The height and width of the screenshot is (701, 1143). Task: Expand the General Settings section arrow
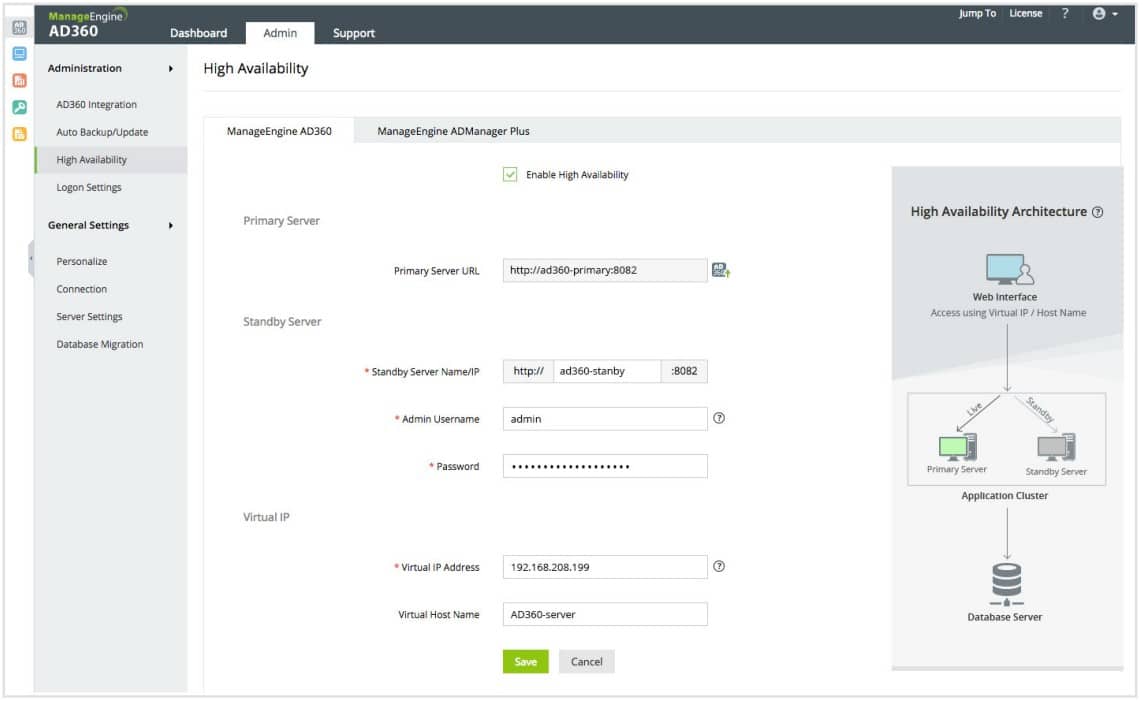[171, 227]
